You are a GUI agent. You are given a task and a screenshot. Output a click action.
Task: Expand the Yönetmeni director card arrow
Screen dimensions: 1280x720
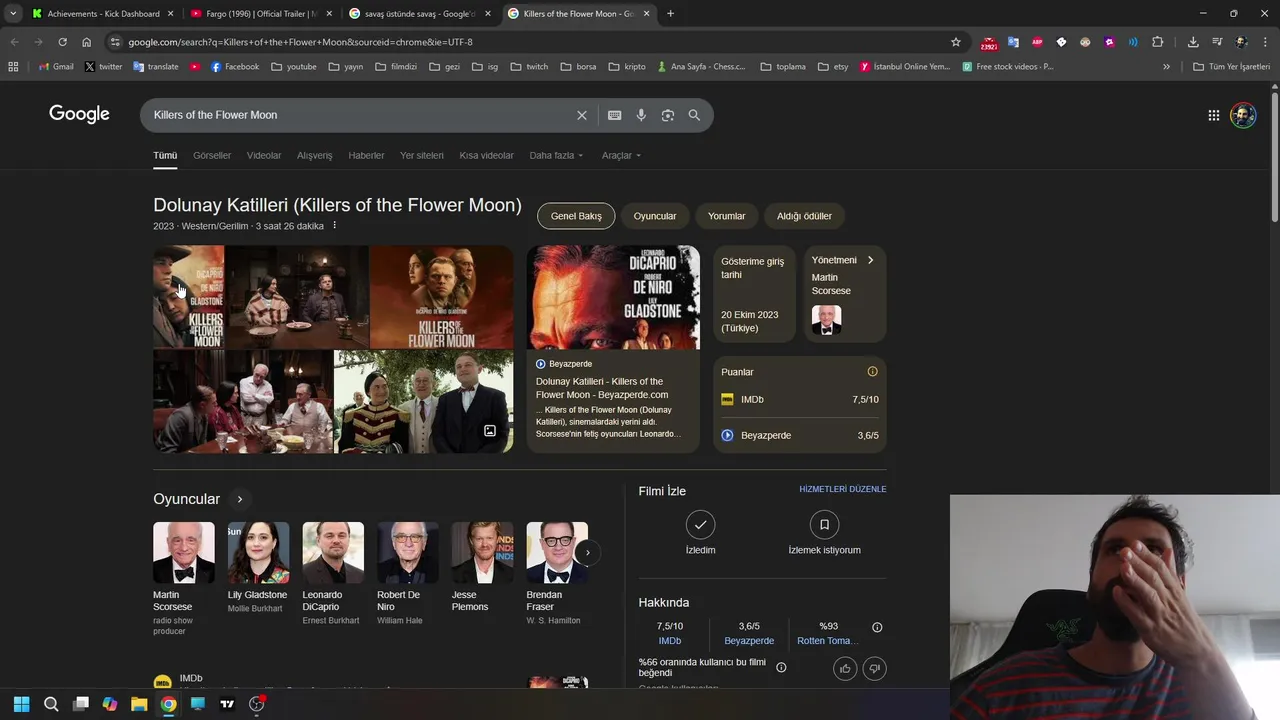click(x=870, y=260)
